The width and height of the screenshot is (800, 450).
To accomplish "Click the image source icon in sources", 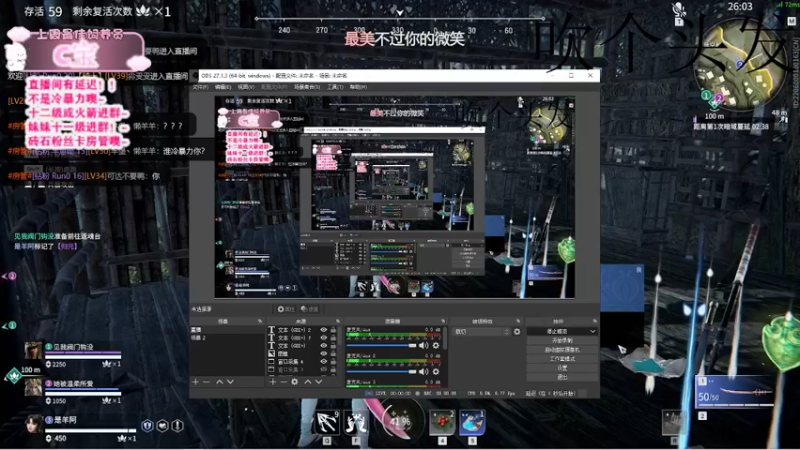I will 271,353.
